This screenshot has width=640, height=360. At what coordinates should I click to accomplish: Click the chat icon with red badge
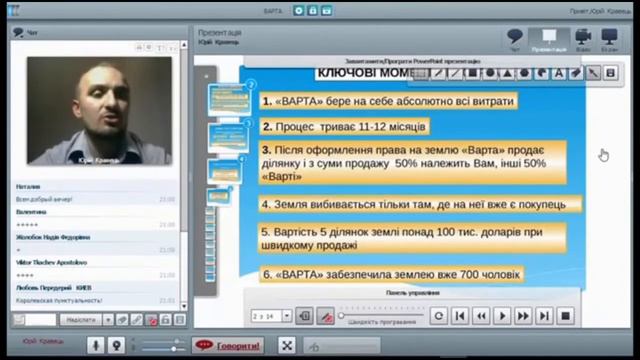click(x=151, y=320)
